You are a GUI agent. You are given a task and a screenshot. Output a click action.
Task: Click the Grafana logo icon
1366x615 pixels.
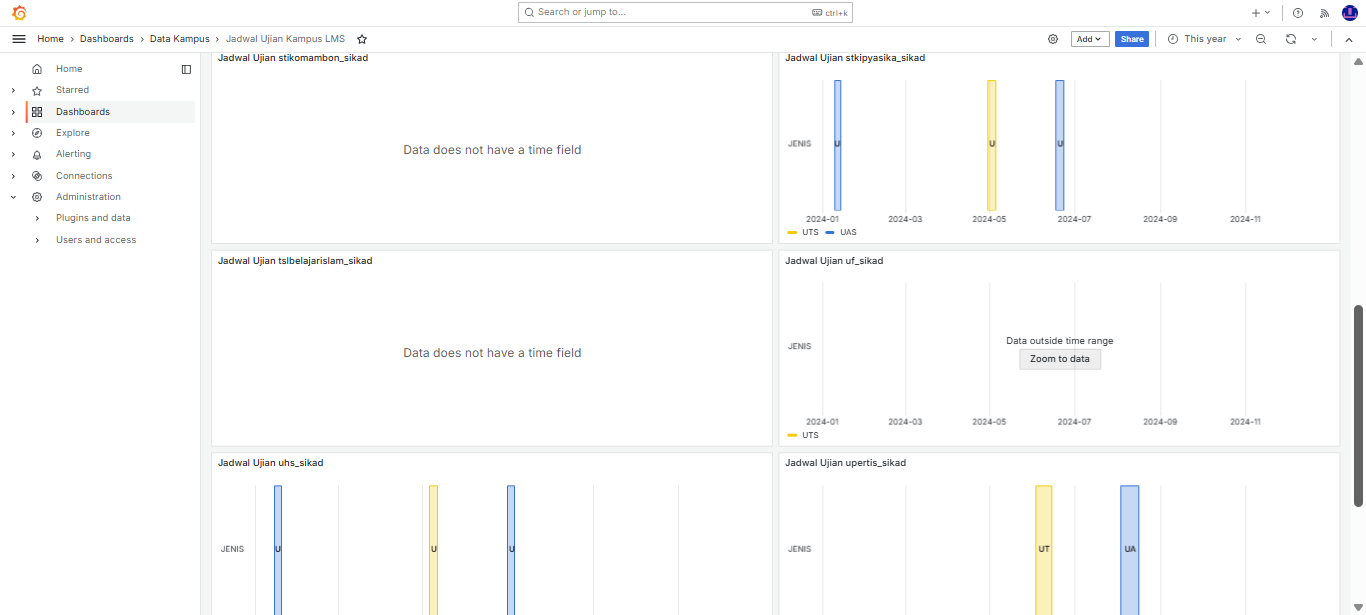point(18,13)
